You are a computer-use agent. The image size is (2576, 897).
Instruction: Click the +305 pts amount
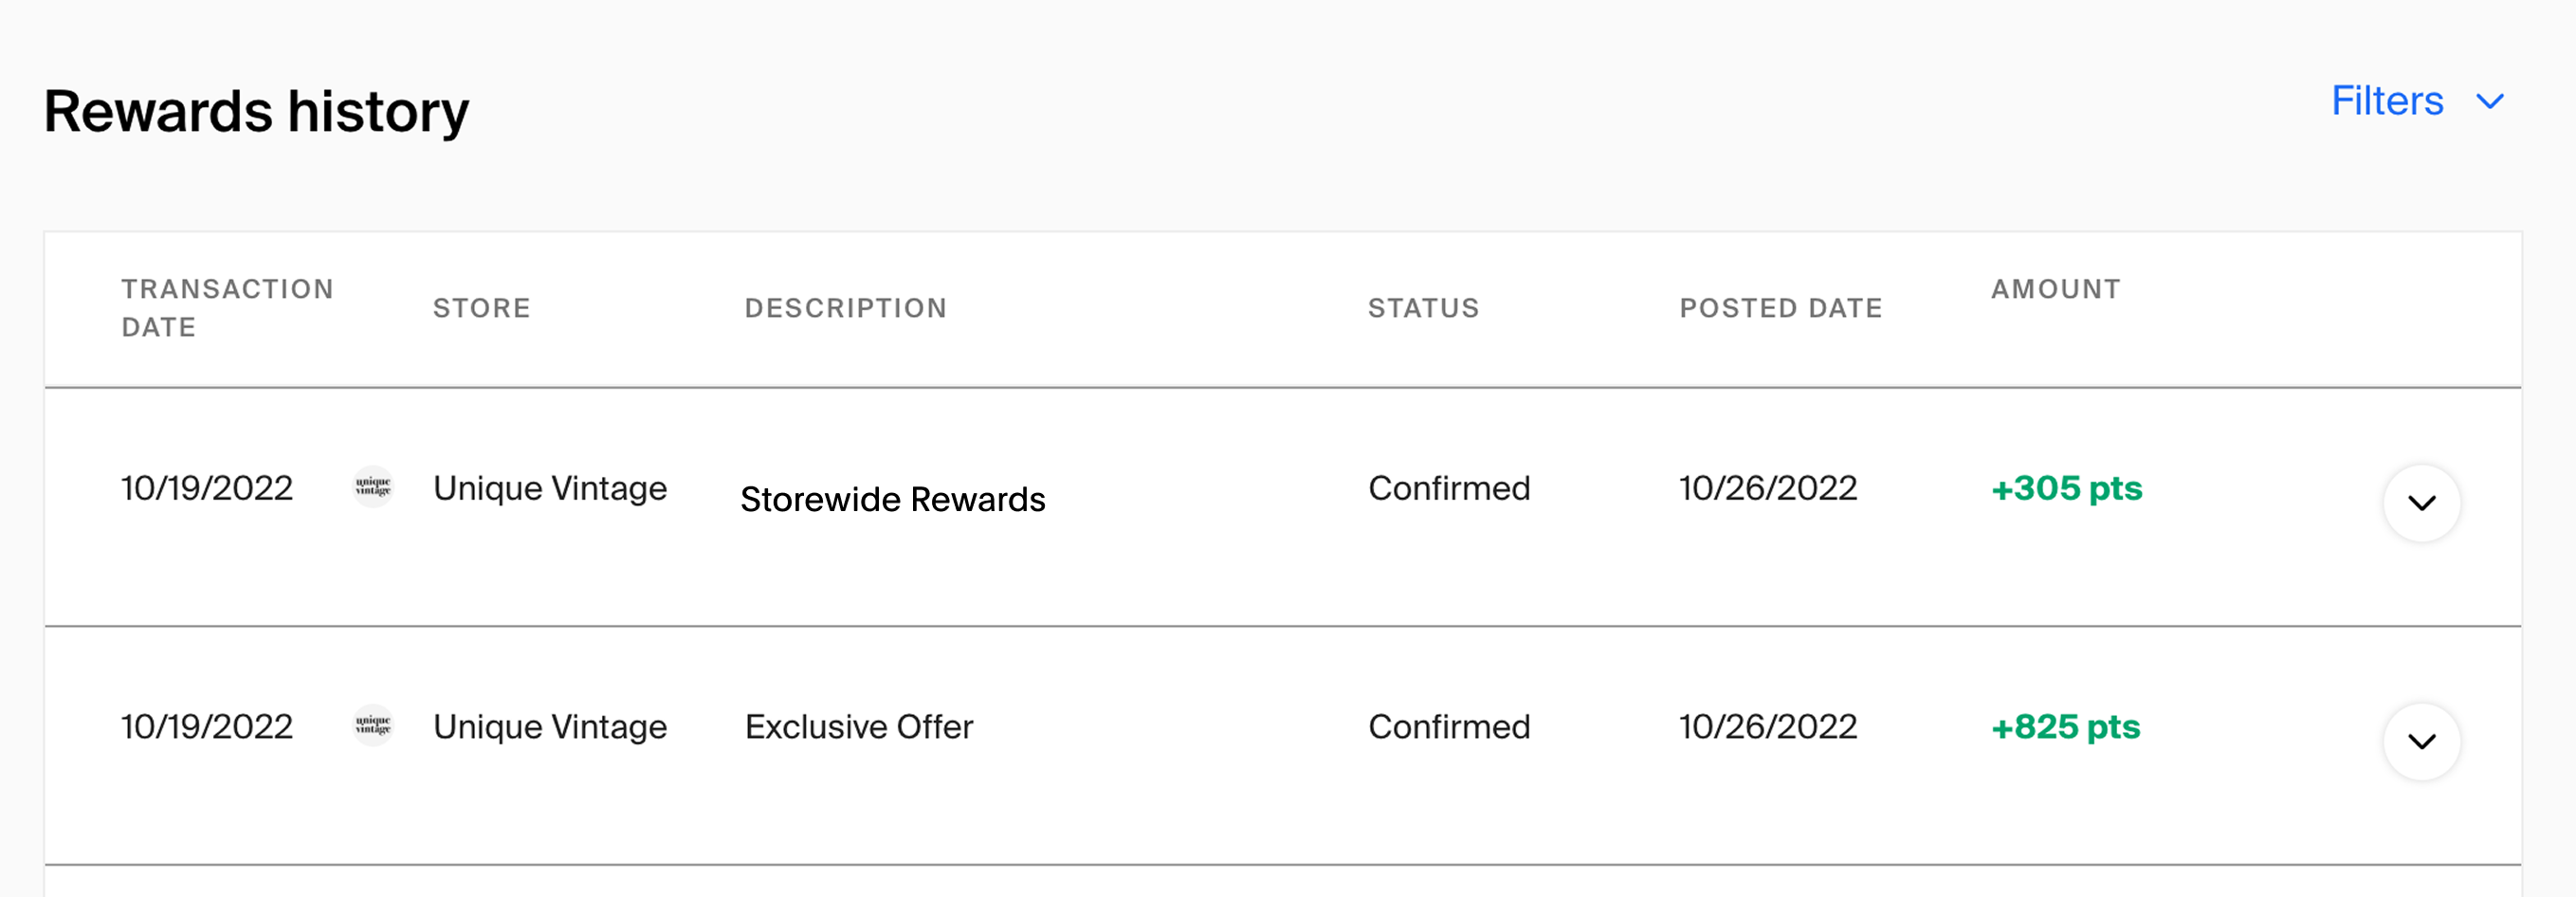pos(2066,488)
